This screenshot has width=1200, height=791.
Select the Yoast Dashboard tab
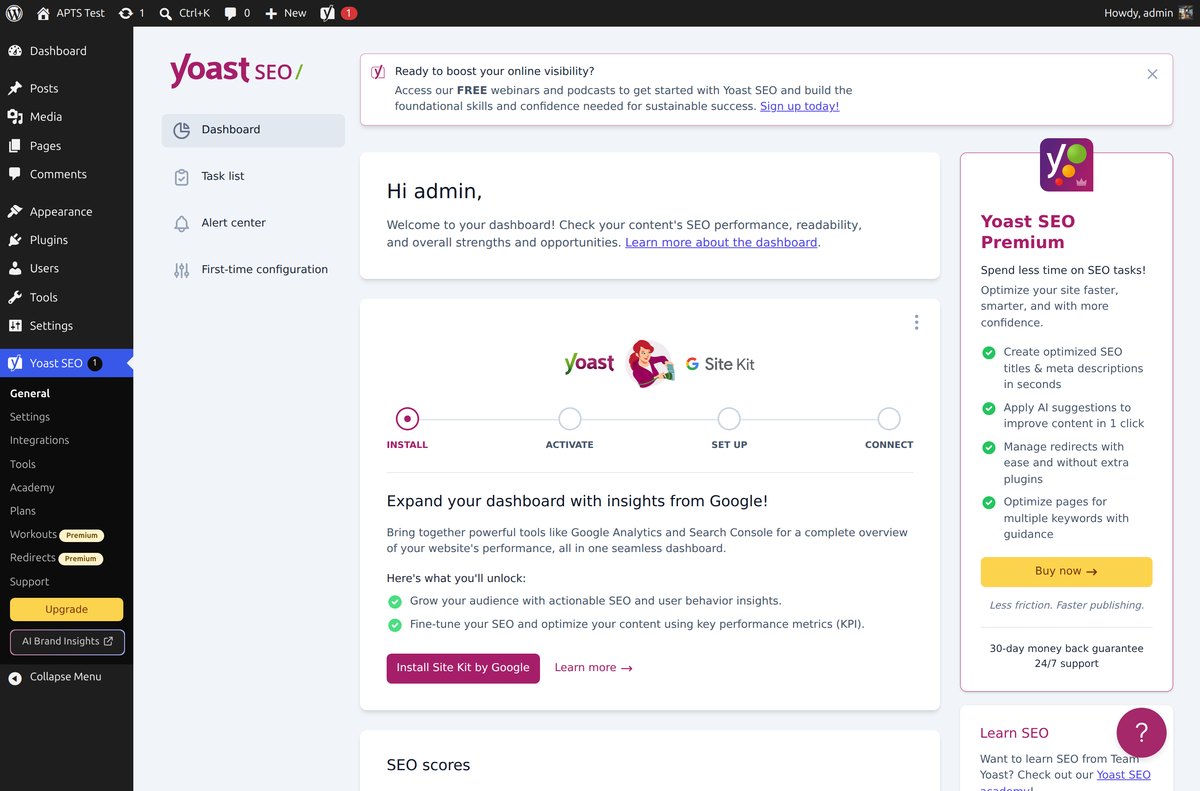(x=253, y=130)
